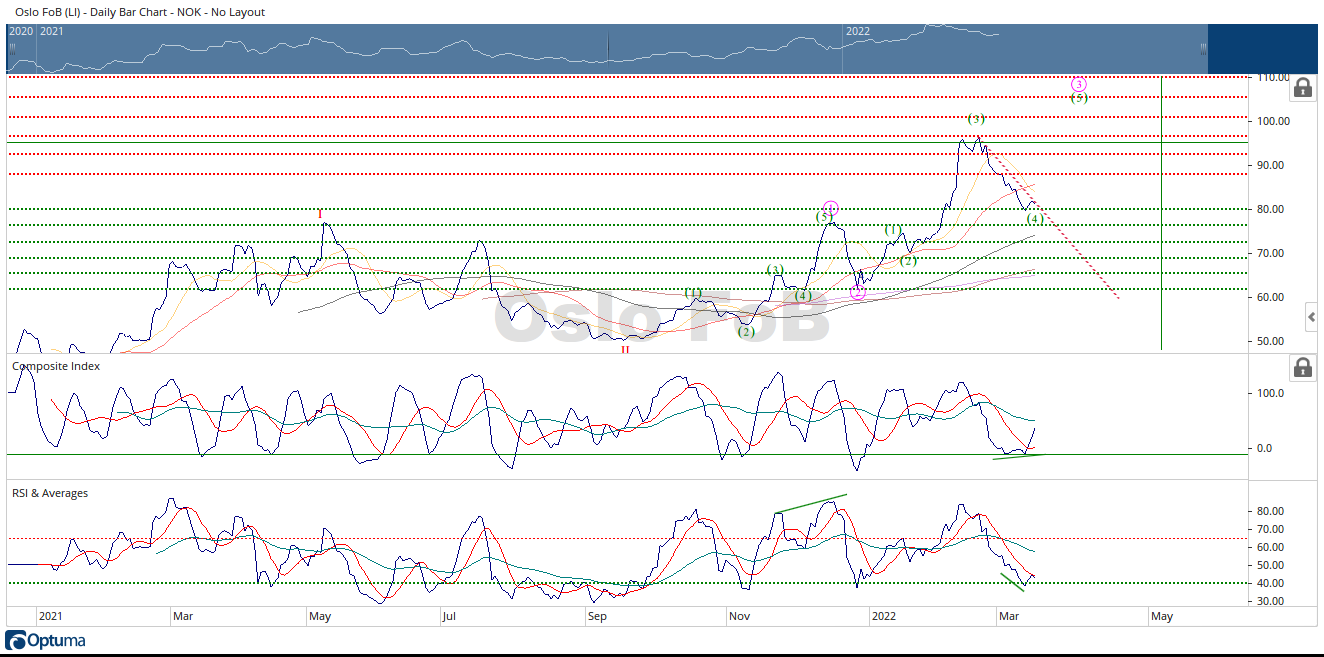Select the 'Composite Index' pane label
The width and height of the screenshot is (1324, 657).
(56, 366)
